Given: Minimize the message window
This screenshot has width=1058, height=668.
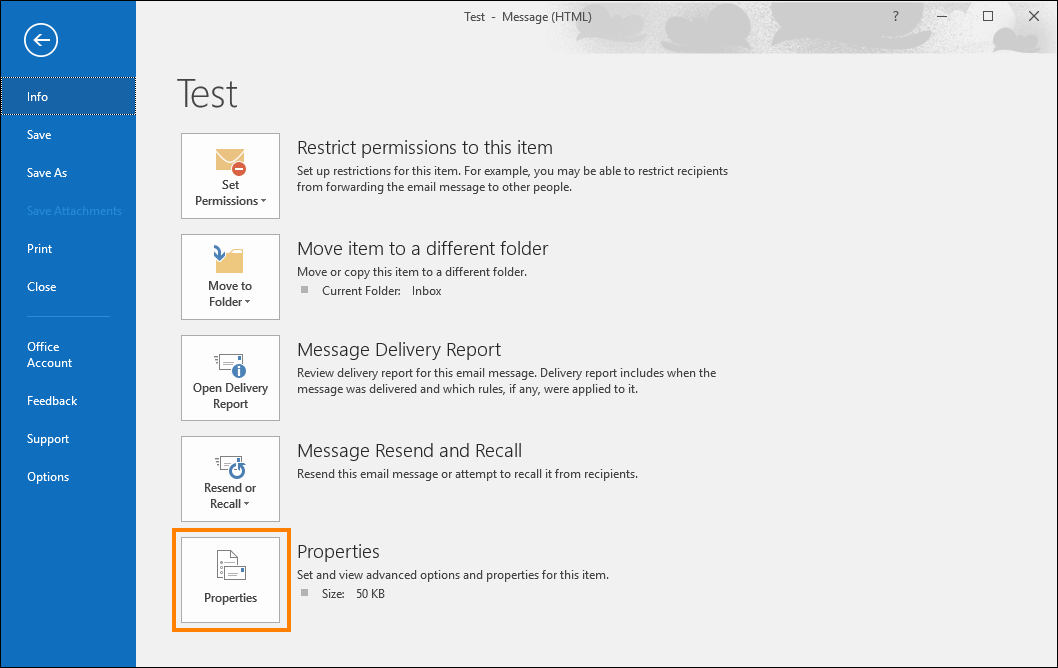Looking at the screenshot, I should [x=942, y=16].
